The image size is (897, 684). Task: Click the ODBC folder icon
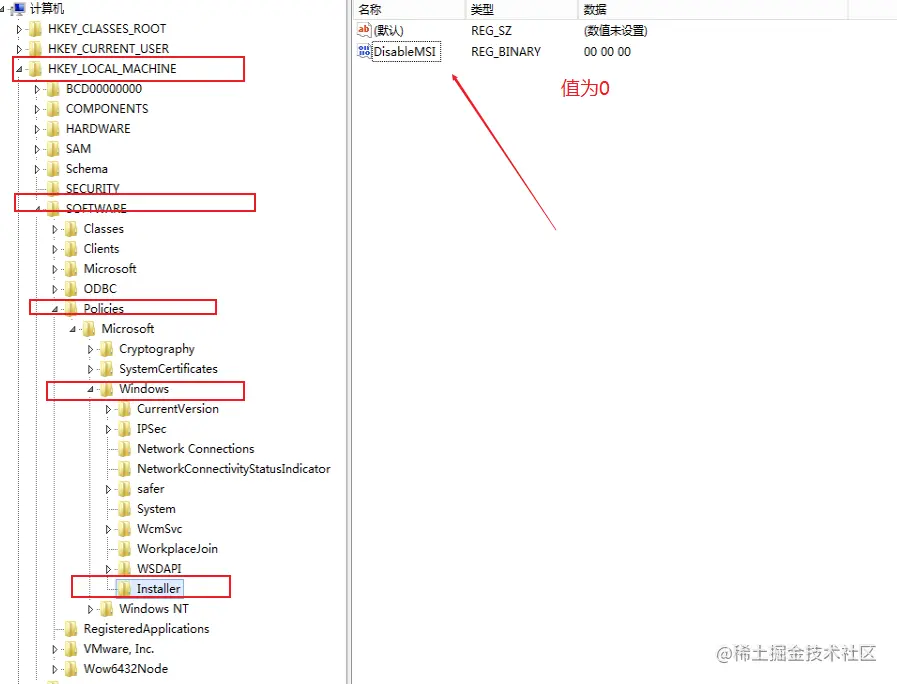(71, 289)
